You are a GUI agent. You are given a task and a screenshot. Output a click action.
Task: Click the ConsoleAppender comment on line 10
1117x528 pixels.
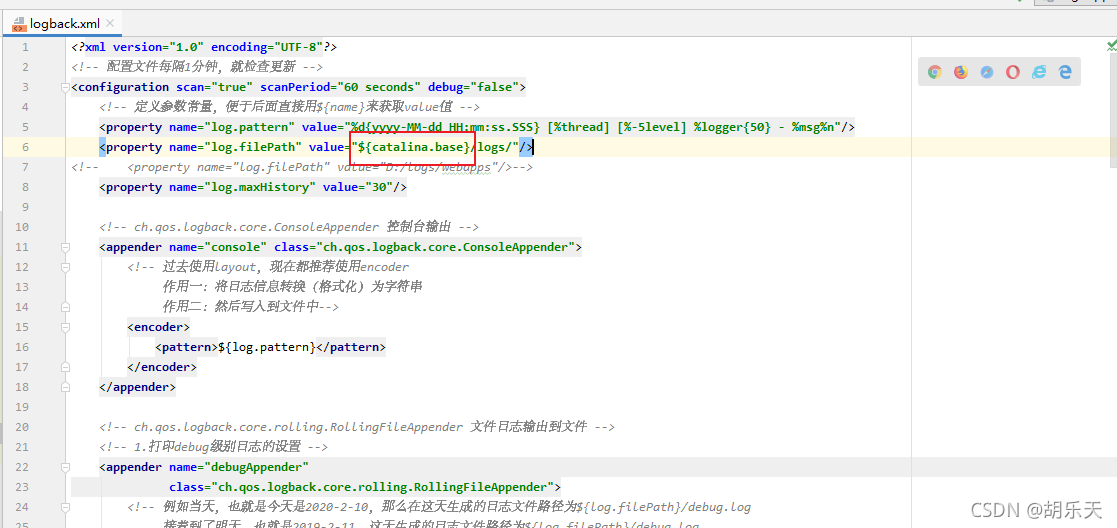coord(289,227)
